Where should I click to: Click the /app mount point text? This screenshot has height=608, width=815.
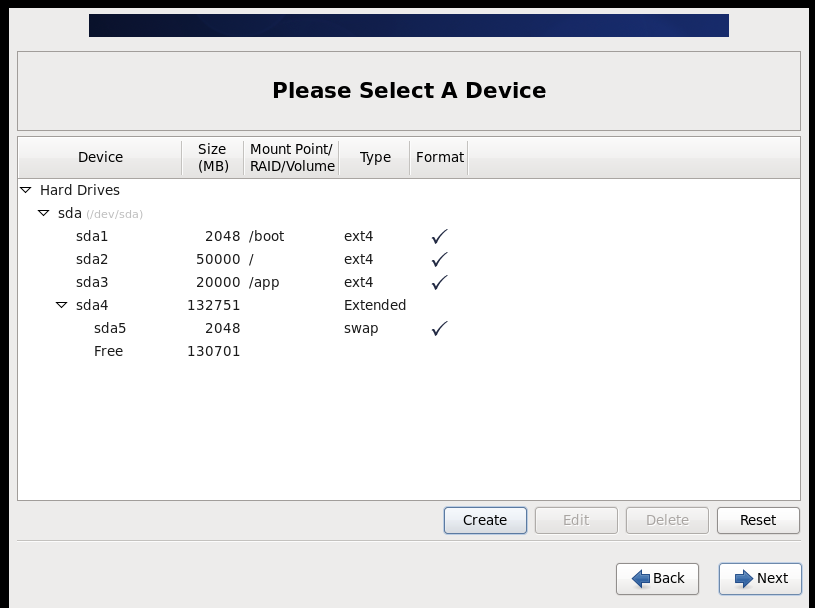point(264,283)
